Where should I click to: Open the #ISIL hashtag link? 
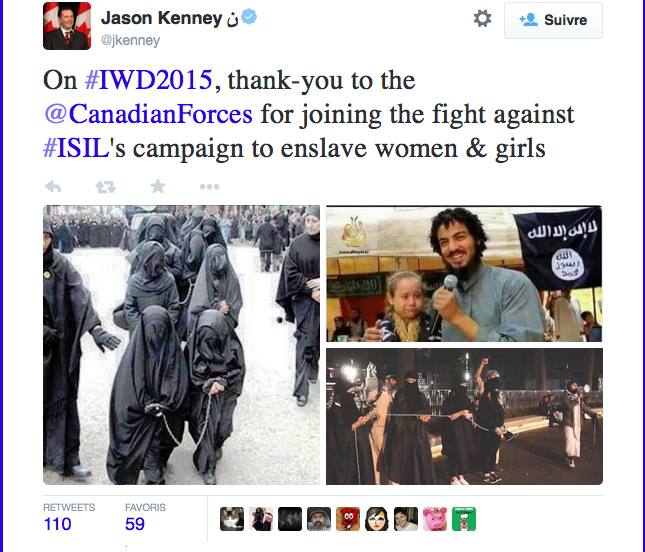point(76,148)
